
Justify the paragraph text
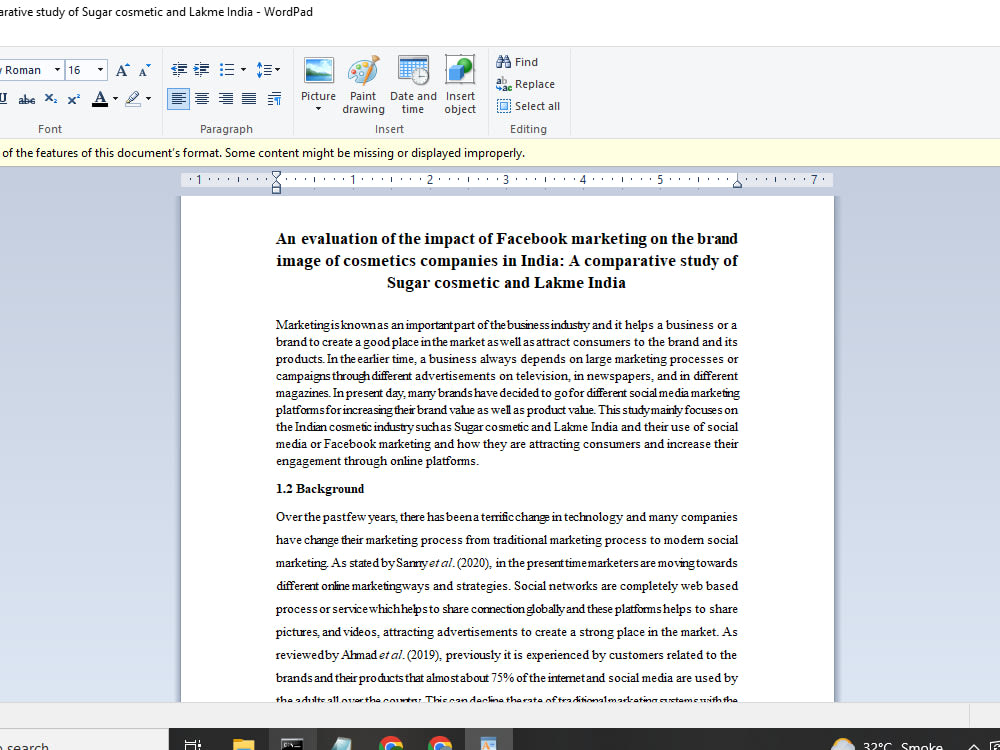(x=249, y=99)
